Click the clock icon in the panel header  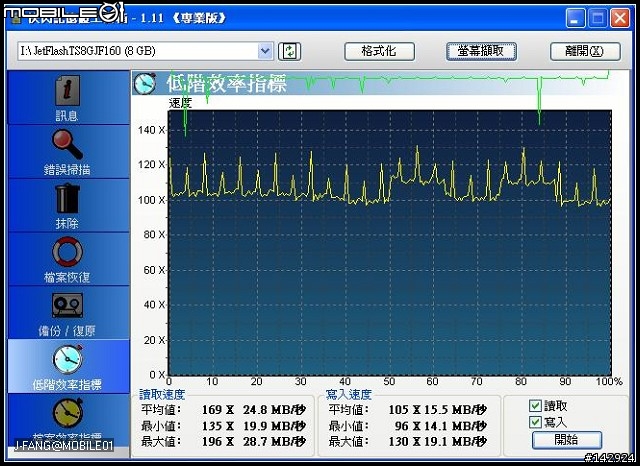(144, 83)
